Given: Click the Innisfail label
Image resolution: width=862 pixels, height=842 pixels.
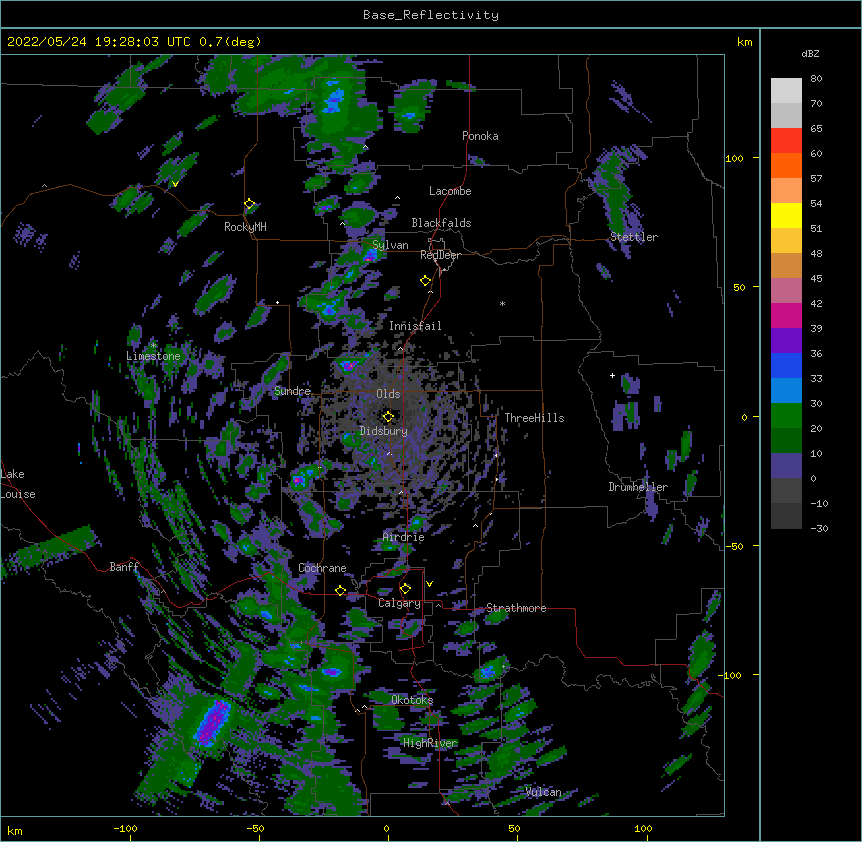Looking at the screenshot, I should (x=415, y=326).
